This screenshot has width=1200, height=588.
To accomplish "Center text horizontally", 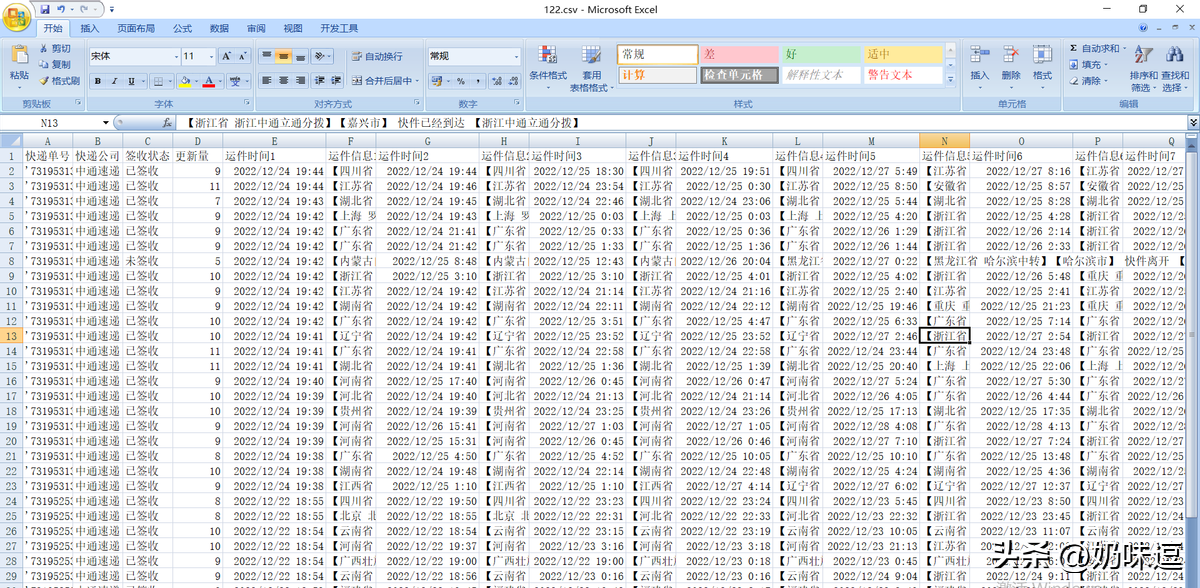I will click(x=283, y=81).
